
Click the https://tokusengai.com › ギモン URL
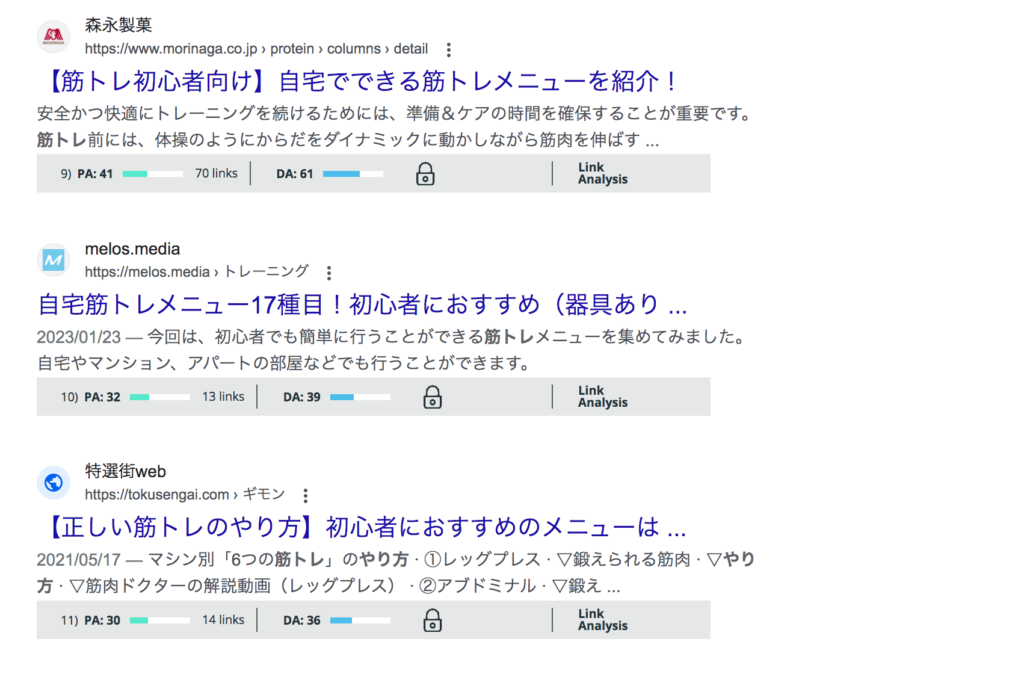[x=185, y=494]
